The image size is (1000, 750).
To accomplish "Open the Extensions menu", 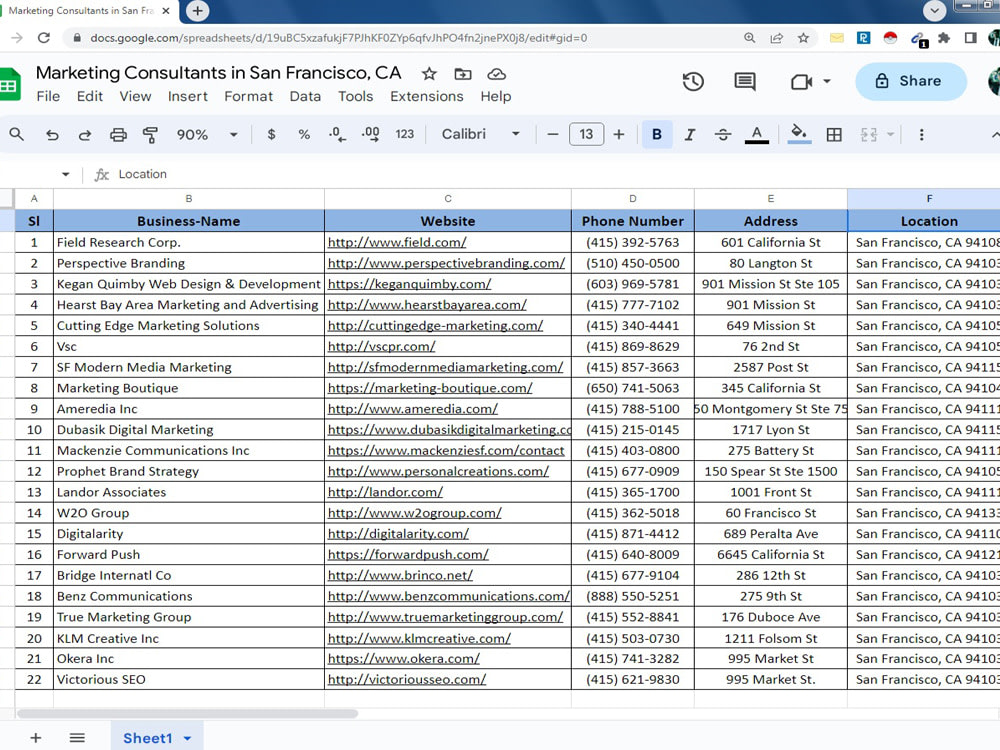I will tap(427, 96).
